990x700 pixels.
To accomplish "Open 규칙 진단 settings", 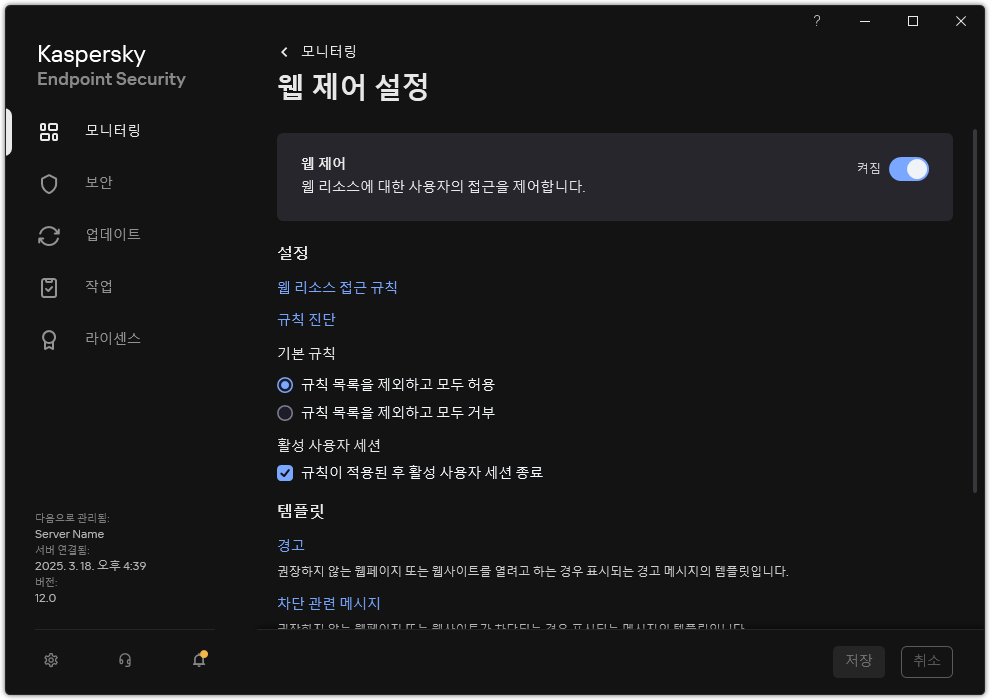I will pos(305,320).
